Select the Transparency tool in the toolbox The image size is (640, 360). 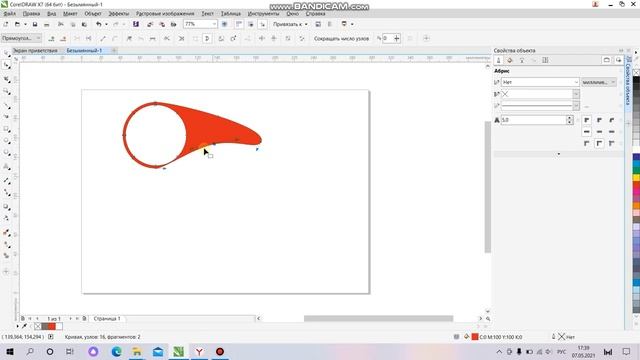coord(7,218)
